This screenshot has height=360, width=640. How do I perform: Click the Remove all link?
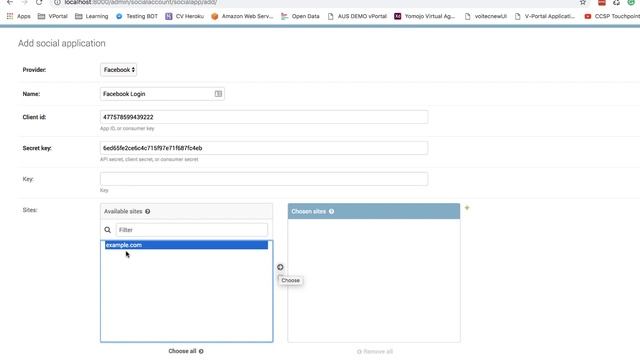375,351
